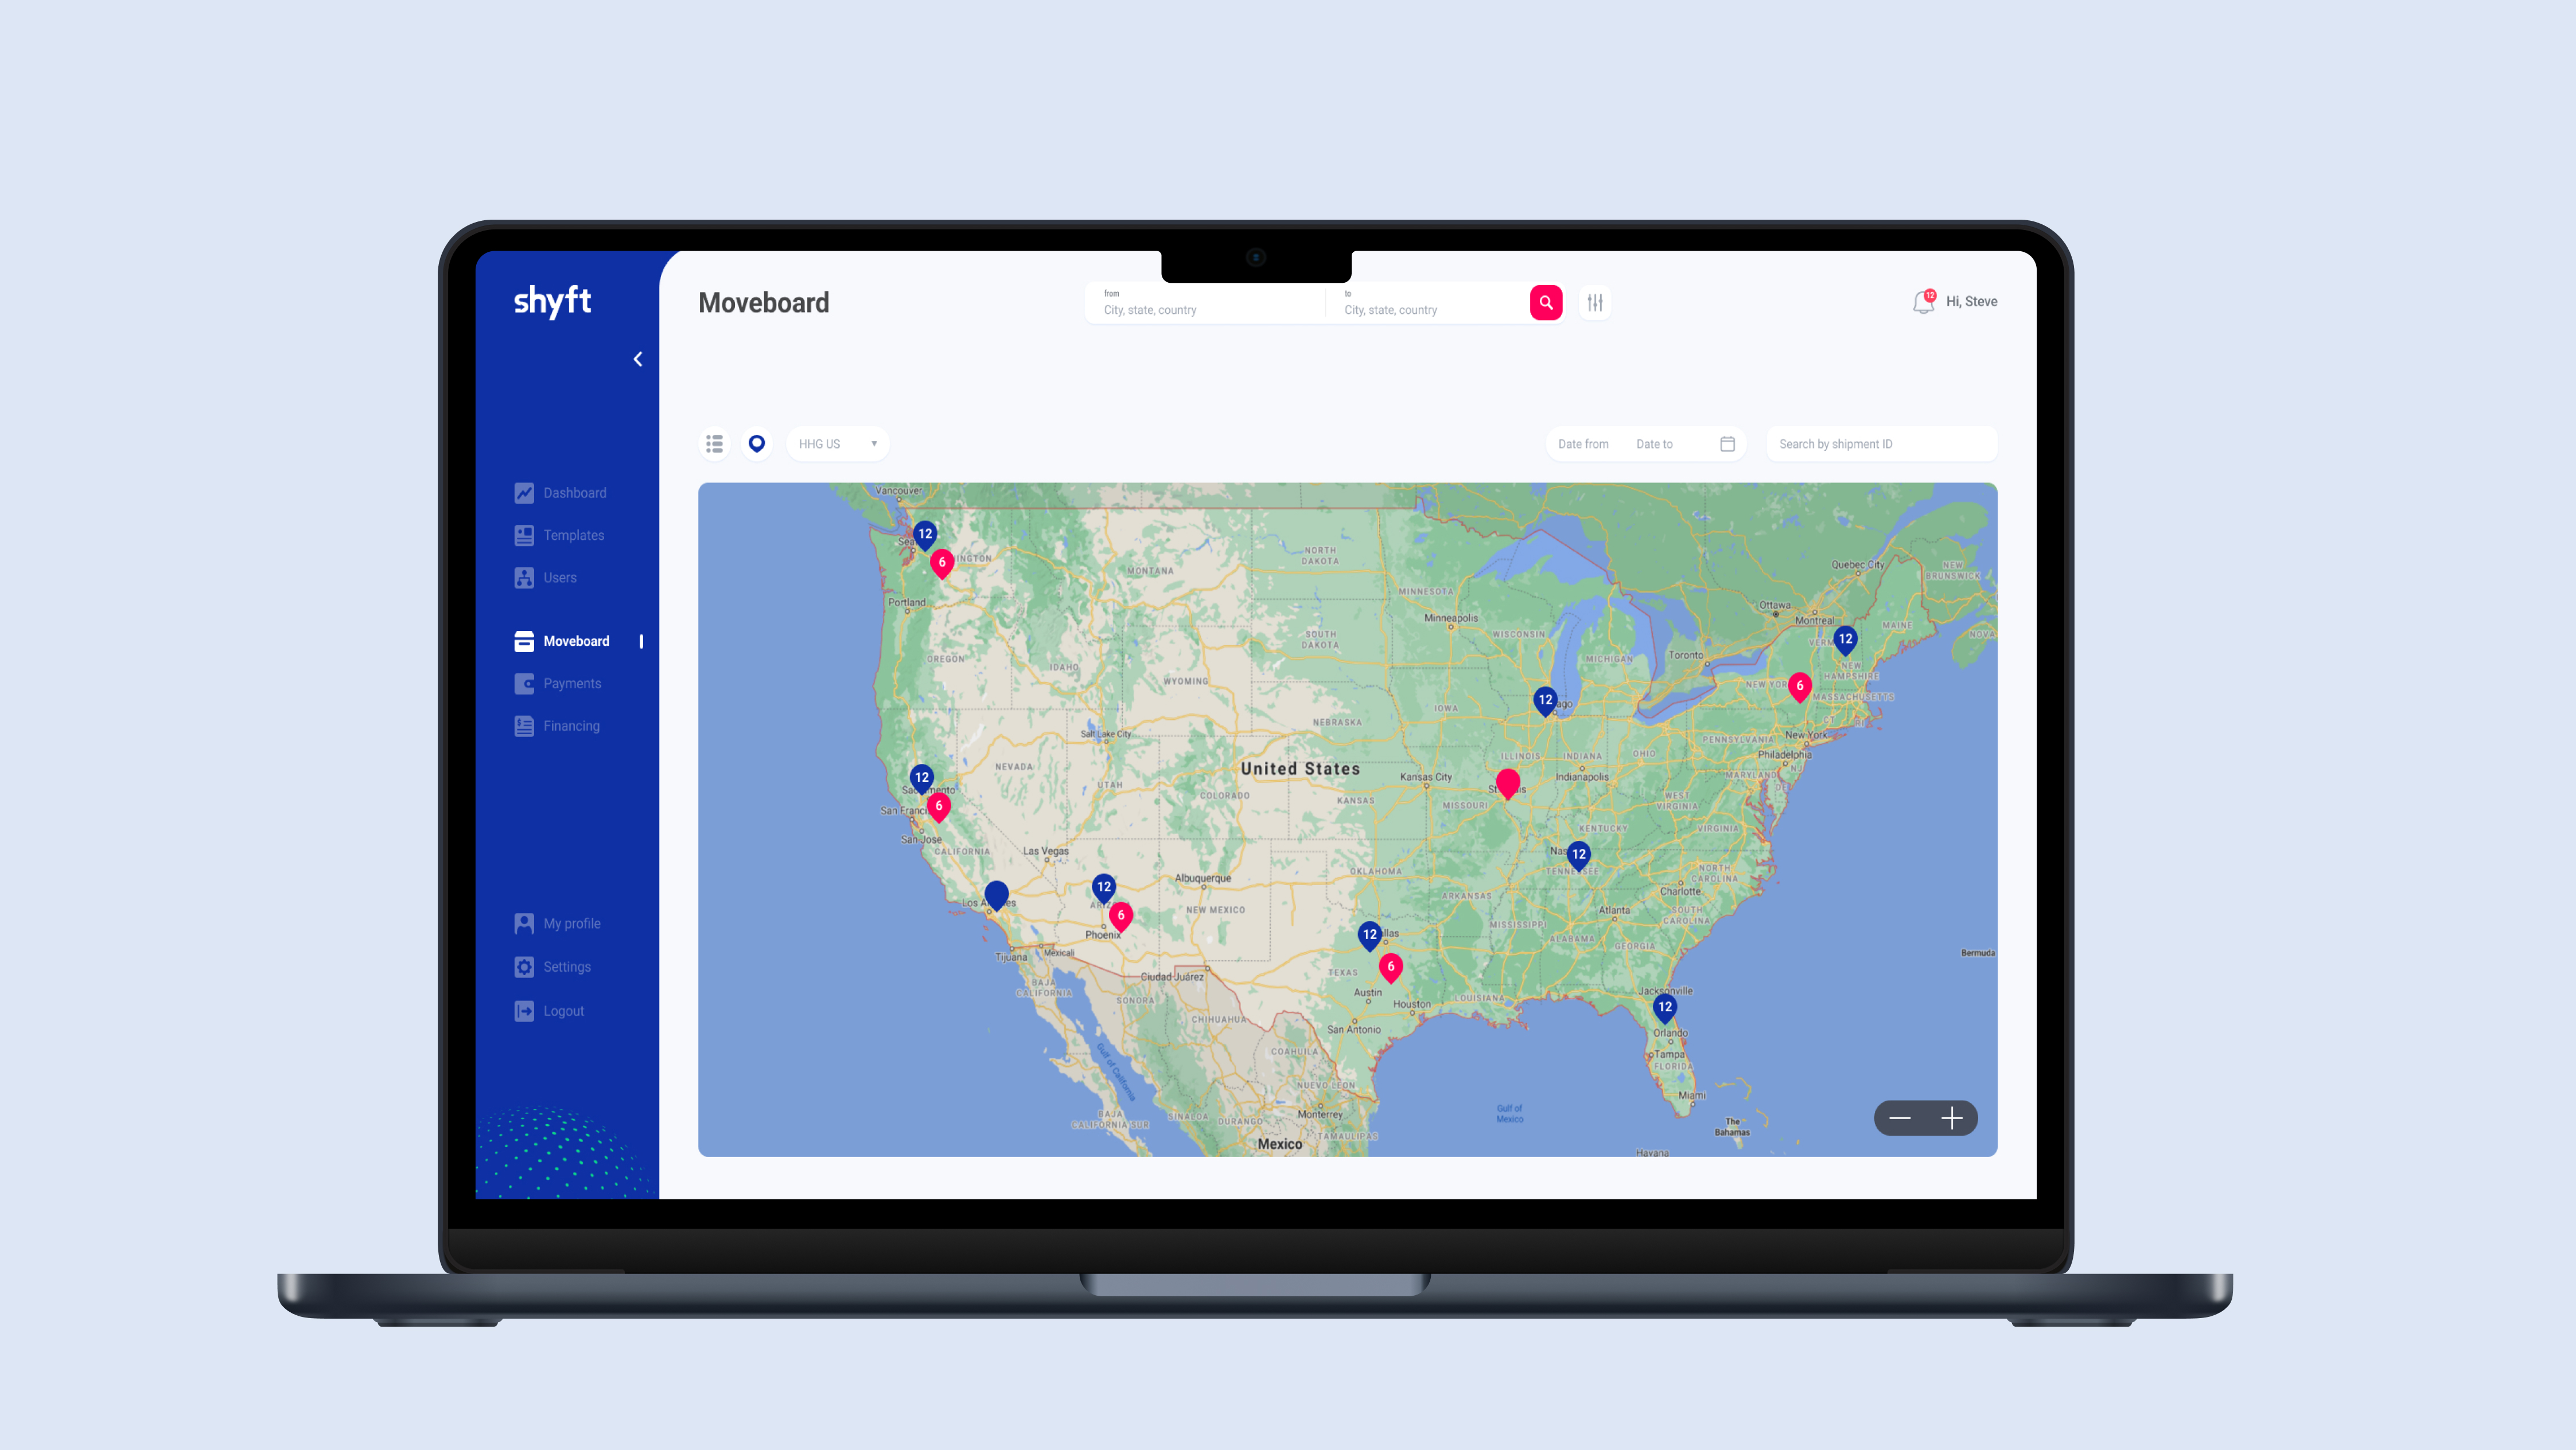Expand the HHG US dropdown
The image size is (2576, 1450).
point(838,443)
